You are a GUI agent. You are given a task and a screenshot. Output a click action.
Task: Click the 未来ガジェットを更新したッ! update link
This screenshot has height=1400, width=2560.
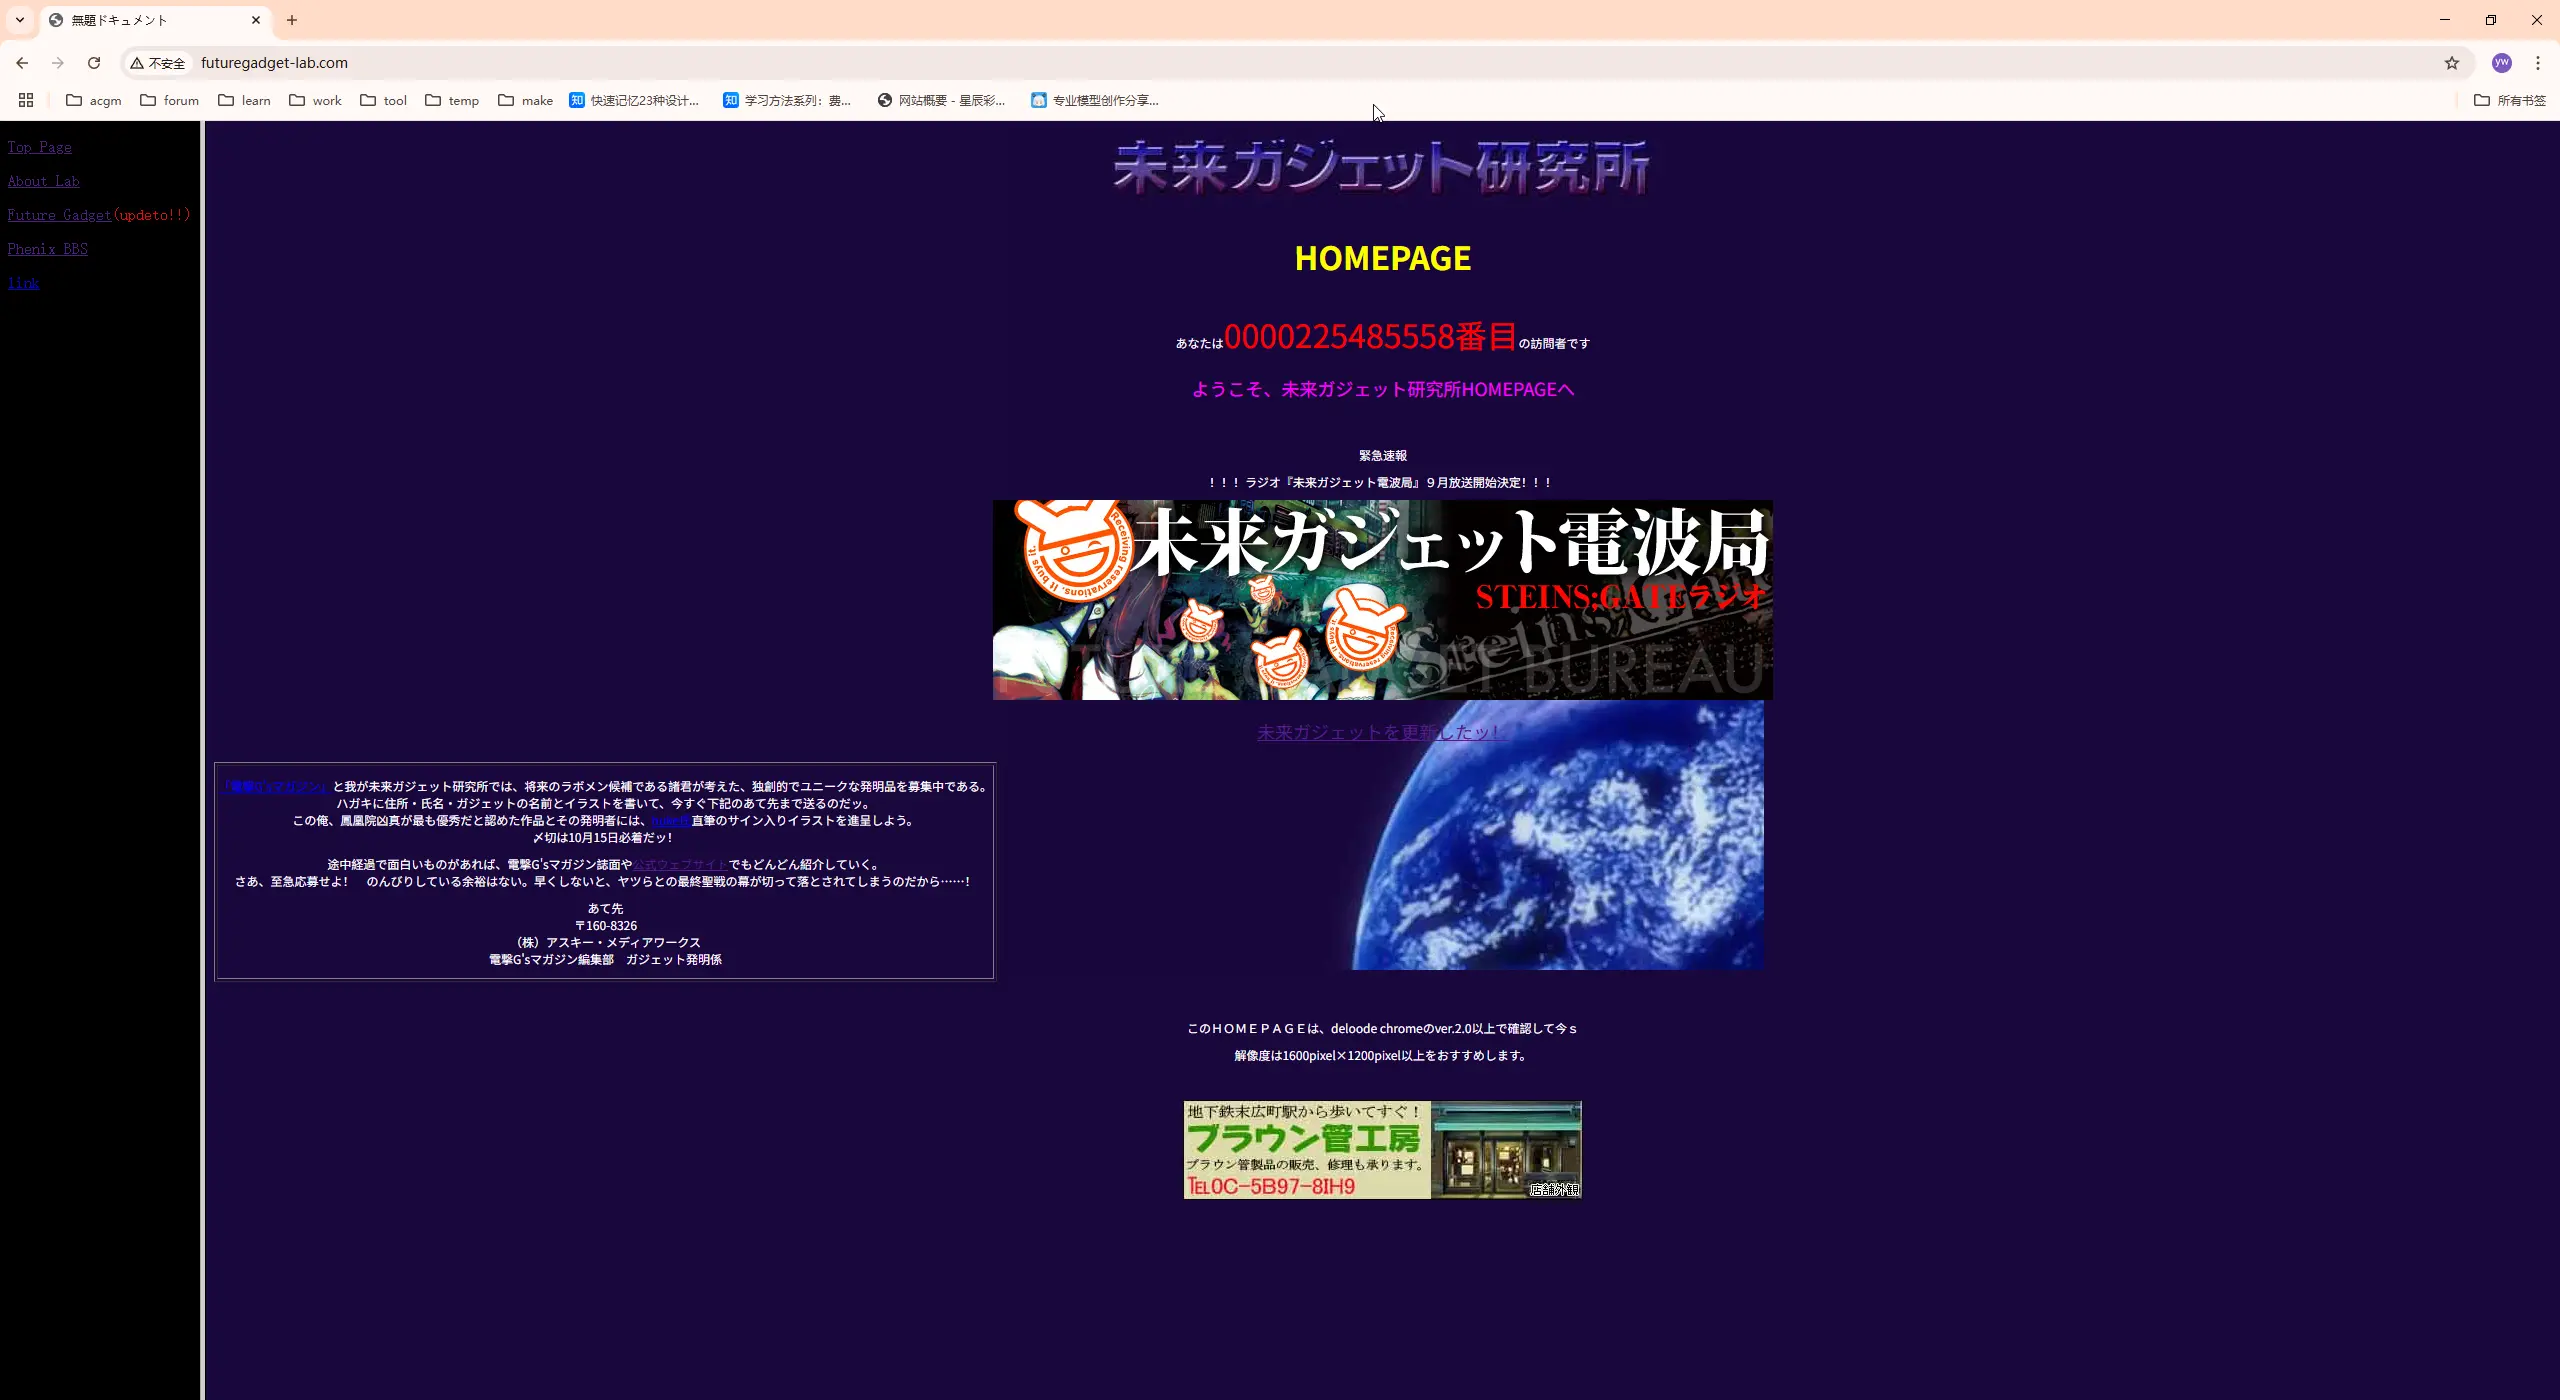tap(1380, 731)
